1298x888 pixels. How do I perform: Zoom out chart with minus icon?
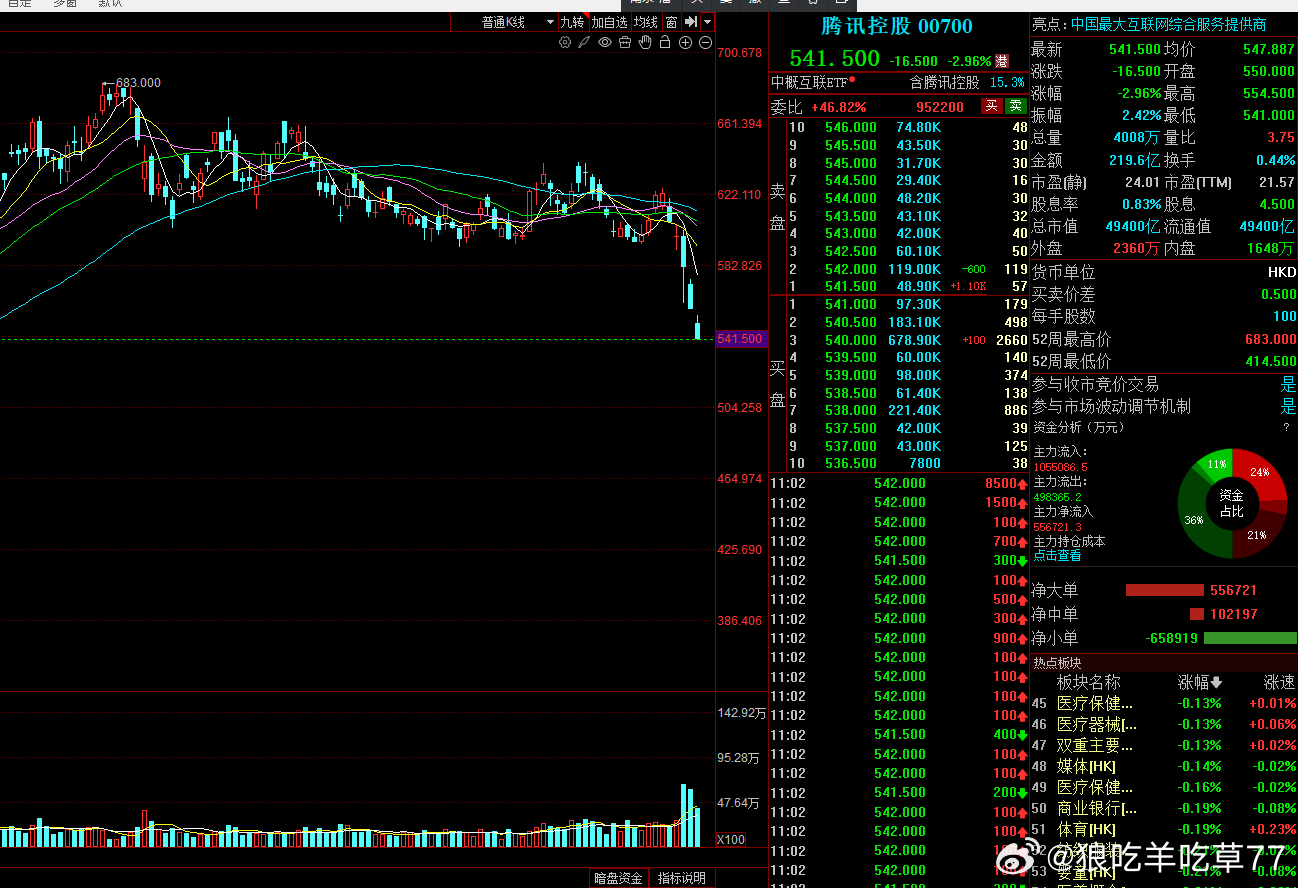[705, 42]
